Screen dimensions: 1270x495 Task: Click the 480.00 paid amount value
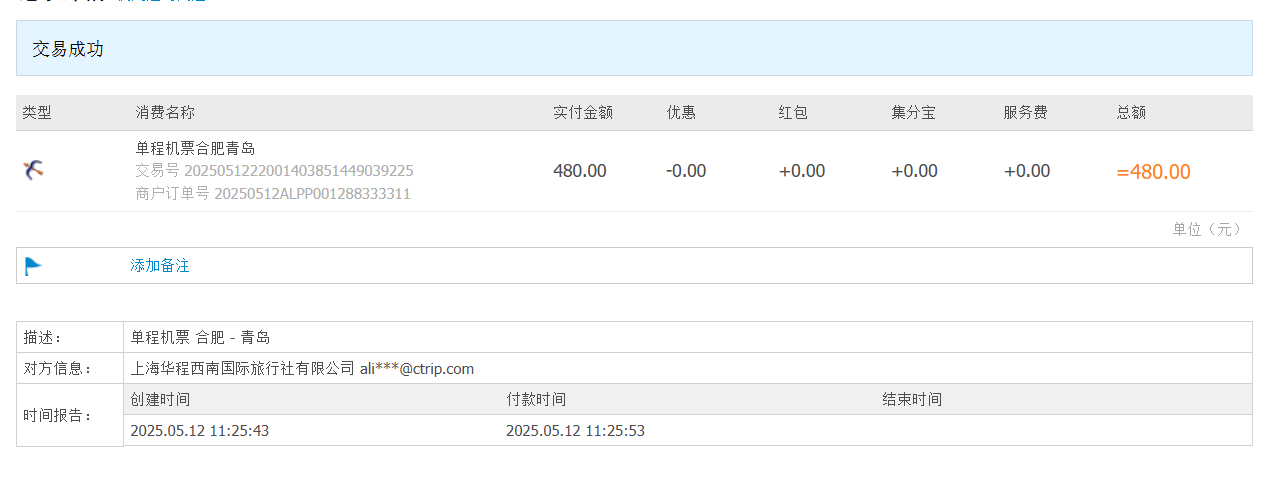click(579, 171)
